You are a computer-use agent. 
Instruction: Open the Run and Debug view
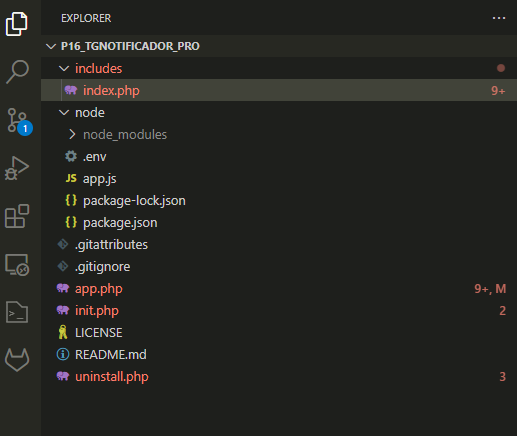tap(17, 168)
